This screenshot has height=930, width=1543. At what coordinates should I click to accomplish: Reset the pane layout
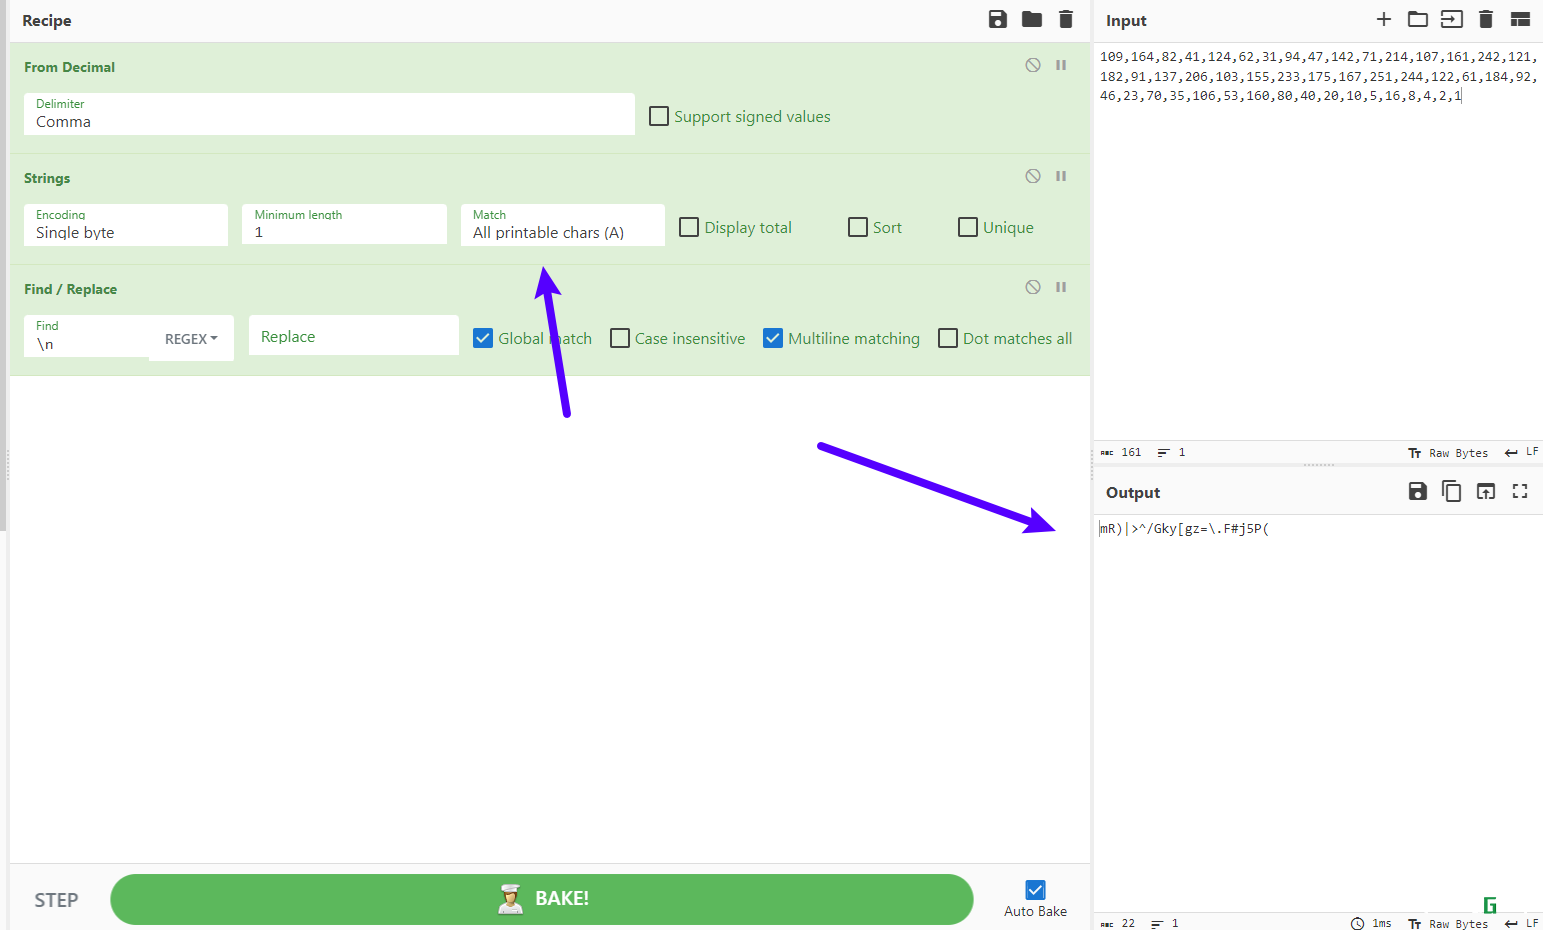[1520, 19]
